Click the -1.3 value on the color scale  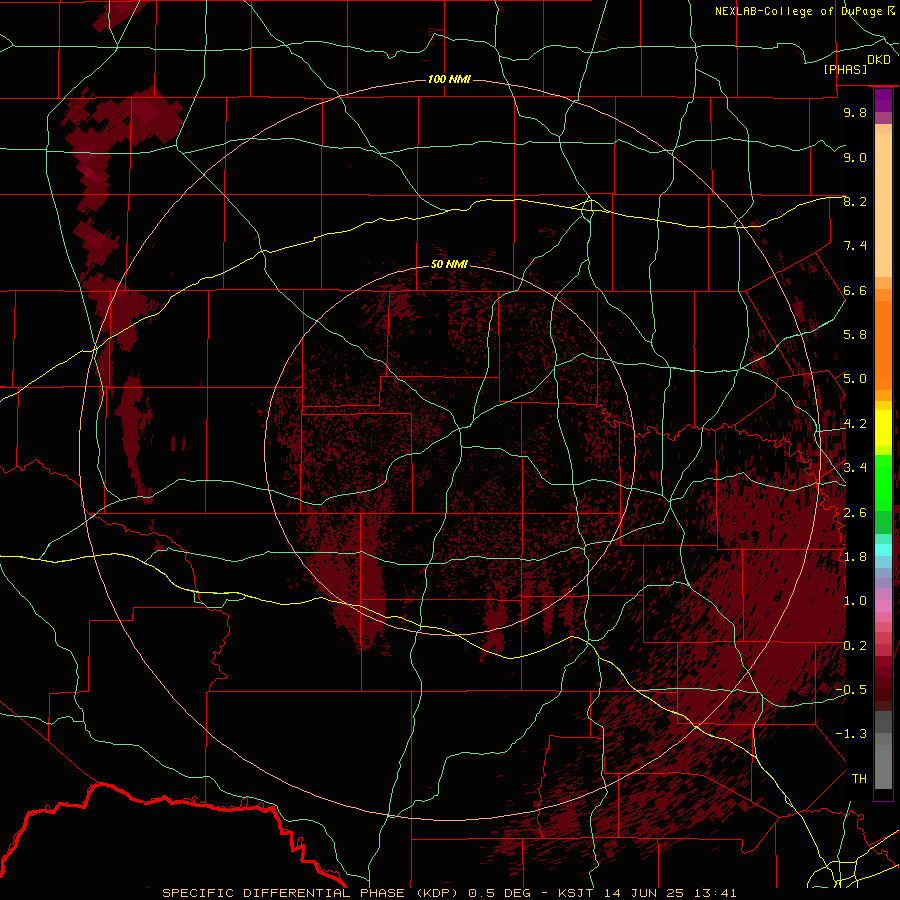pos(851,734)
